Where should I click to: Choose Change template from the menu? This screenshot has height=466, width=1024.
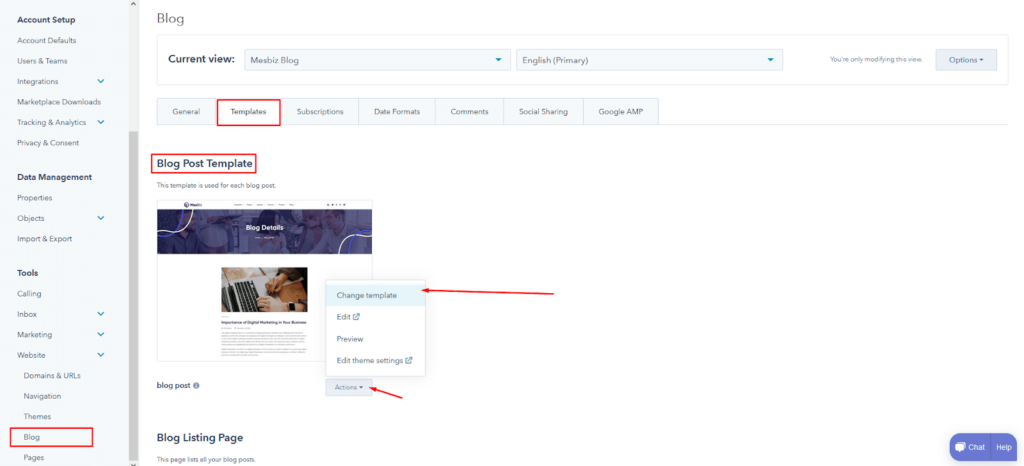376,295
